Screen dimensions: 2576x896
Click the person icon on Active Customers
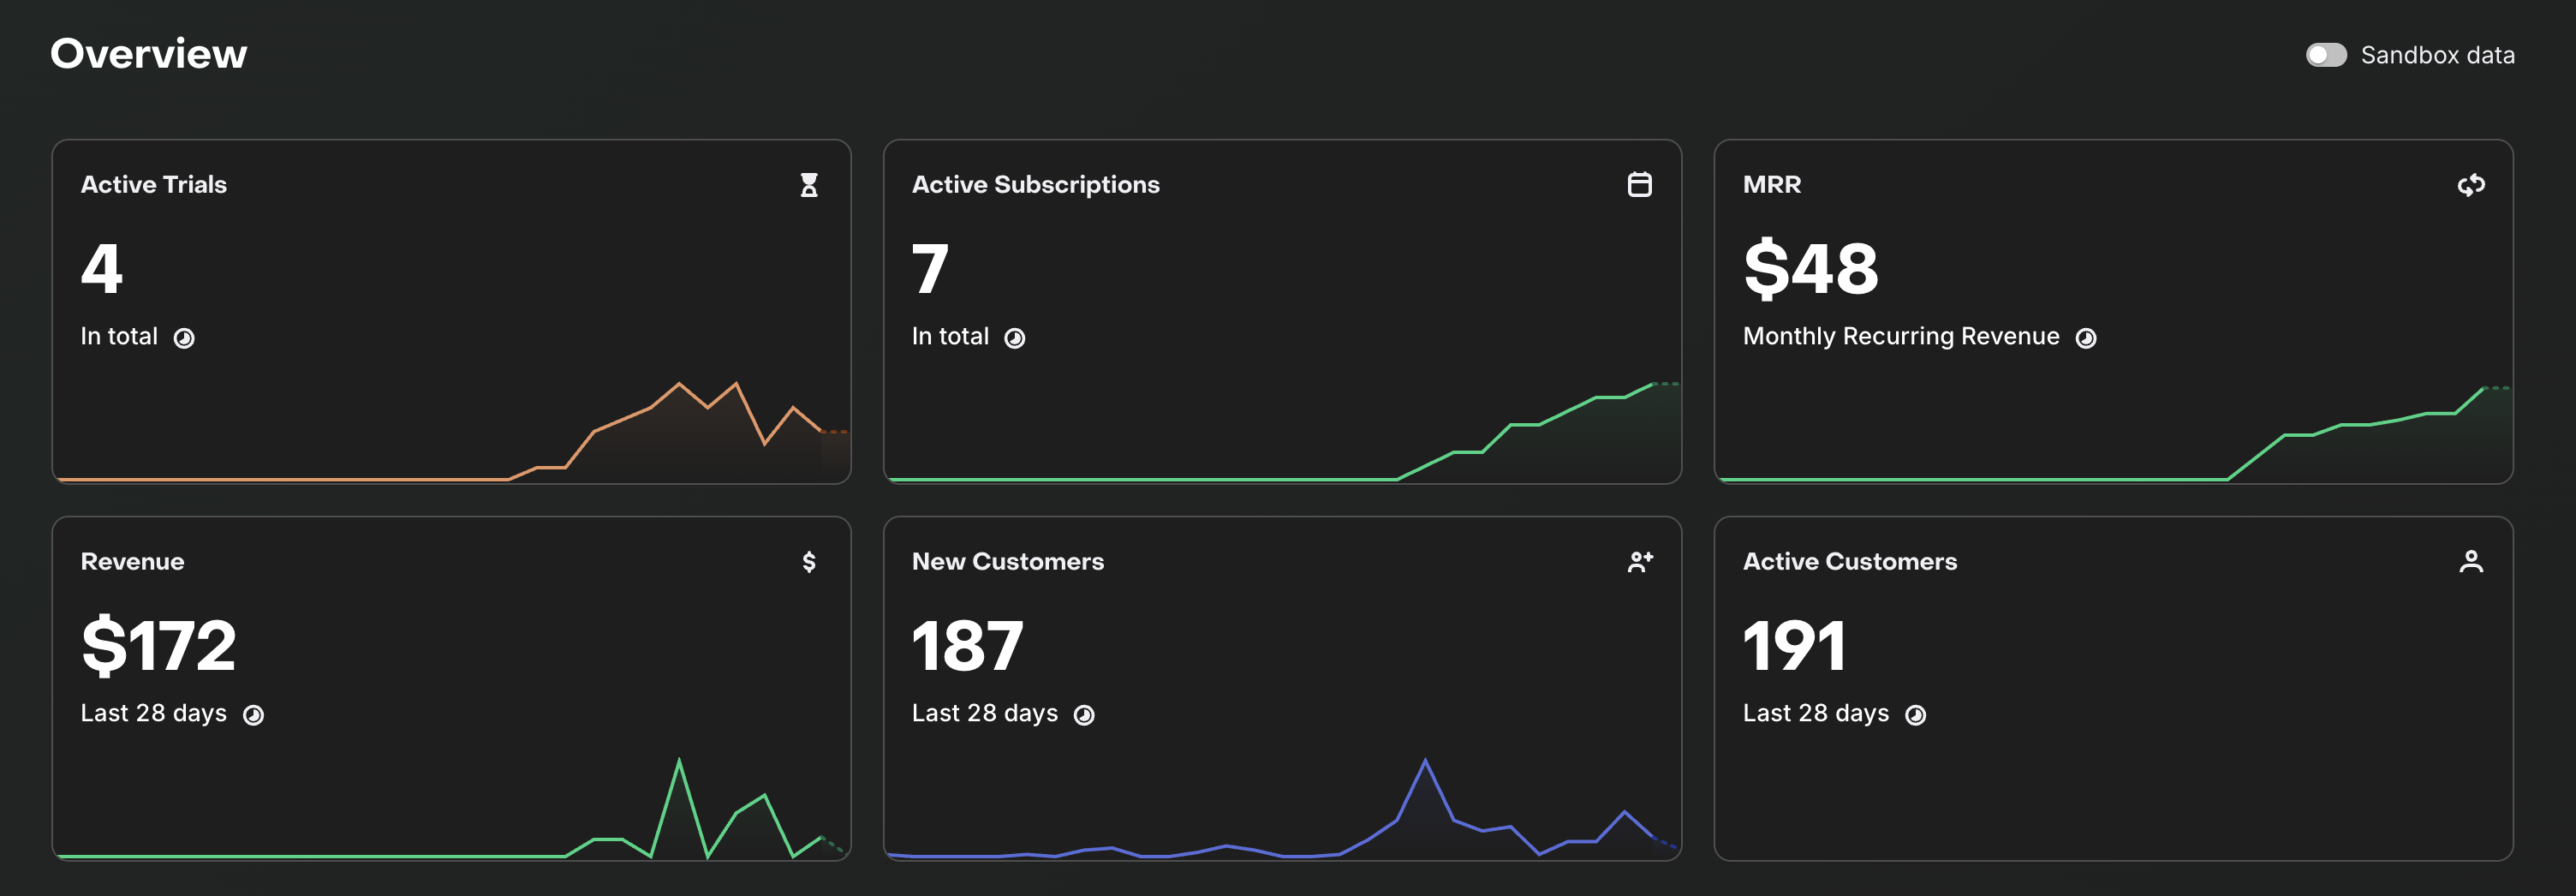2471,562
